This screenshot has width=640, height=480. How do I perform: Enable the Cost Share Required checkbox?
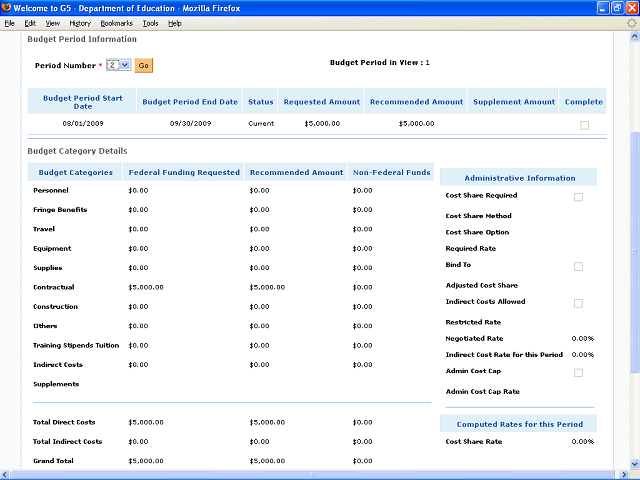tap(578, 197)
